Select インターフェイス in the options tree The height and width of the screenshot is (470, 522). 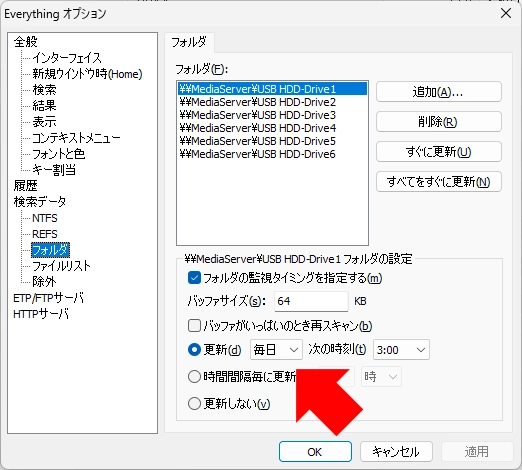pyautogui.click(x=67, y=58)
